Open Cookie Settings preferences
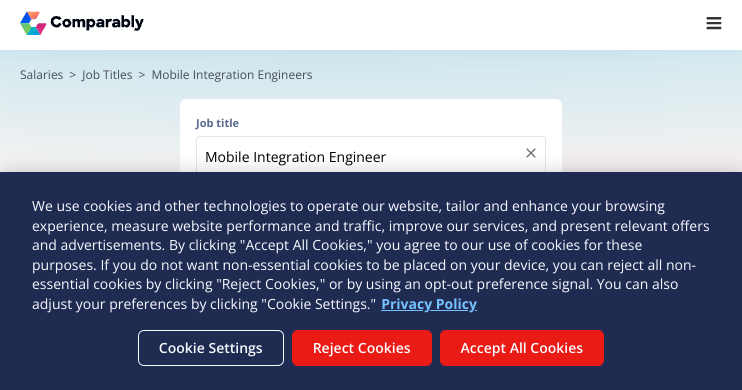 coord(211,348)
